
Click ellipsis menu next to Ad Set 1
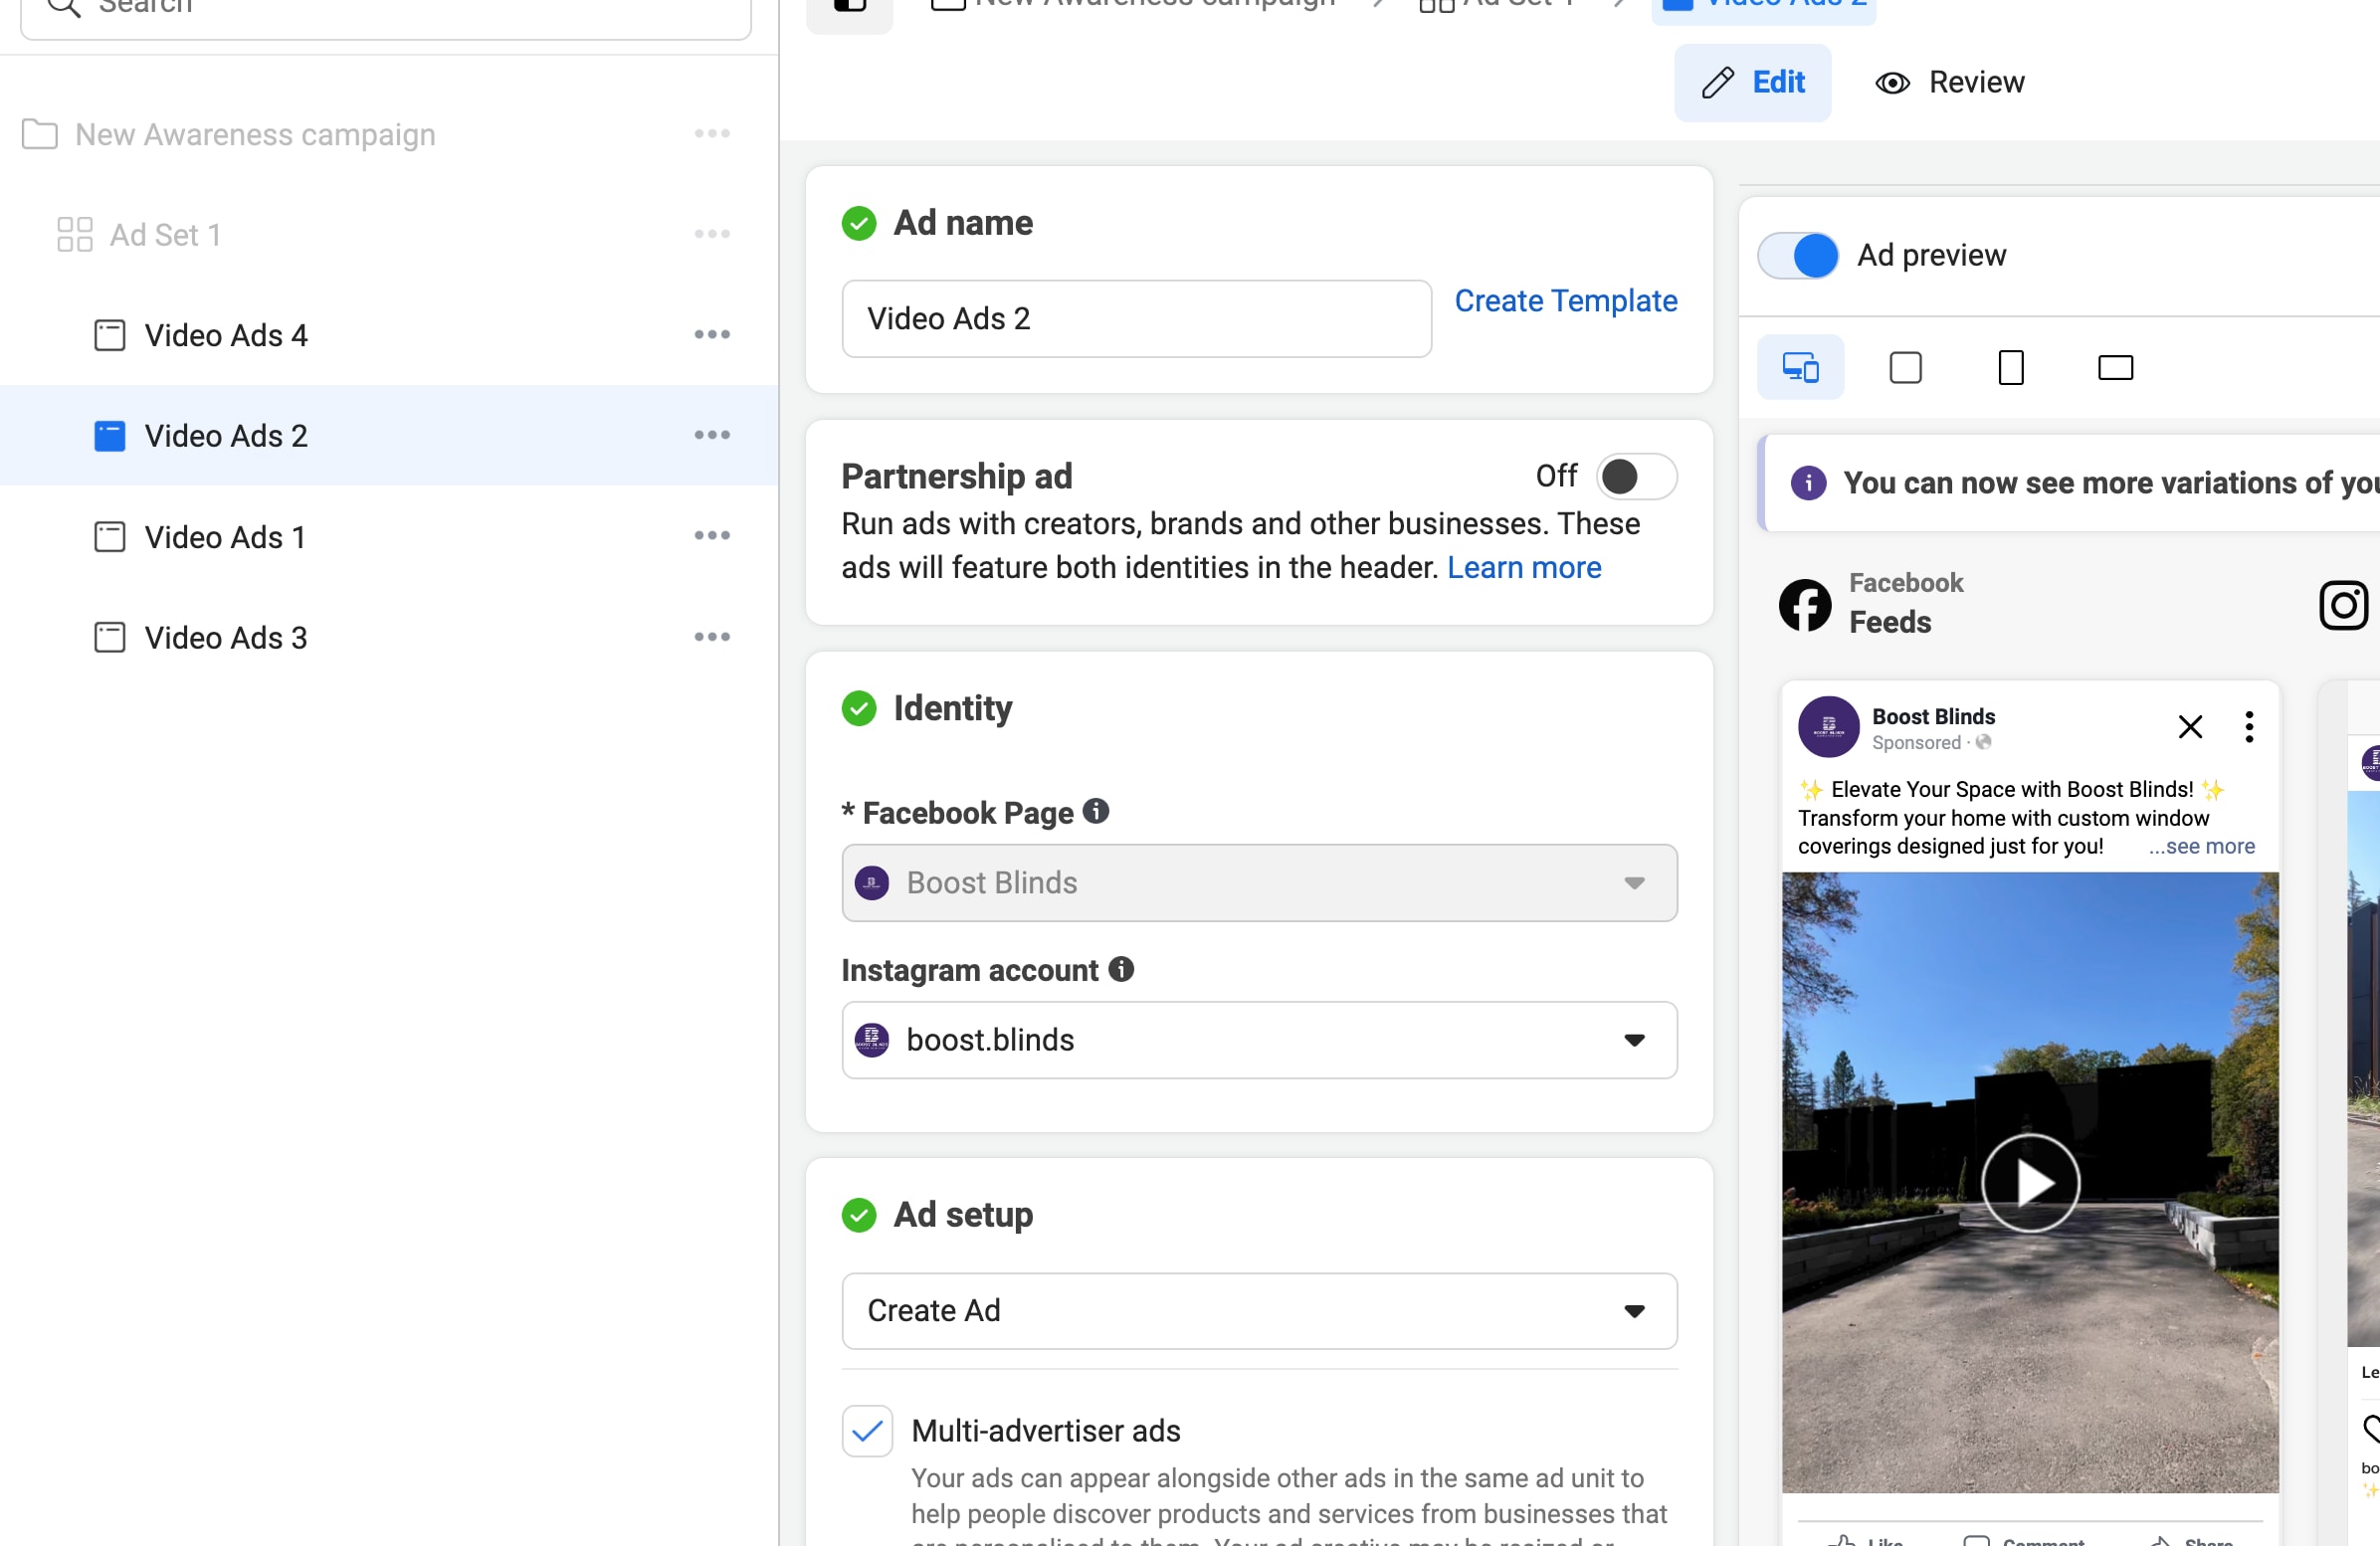711,234
